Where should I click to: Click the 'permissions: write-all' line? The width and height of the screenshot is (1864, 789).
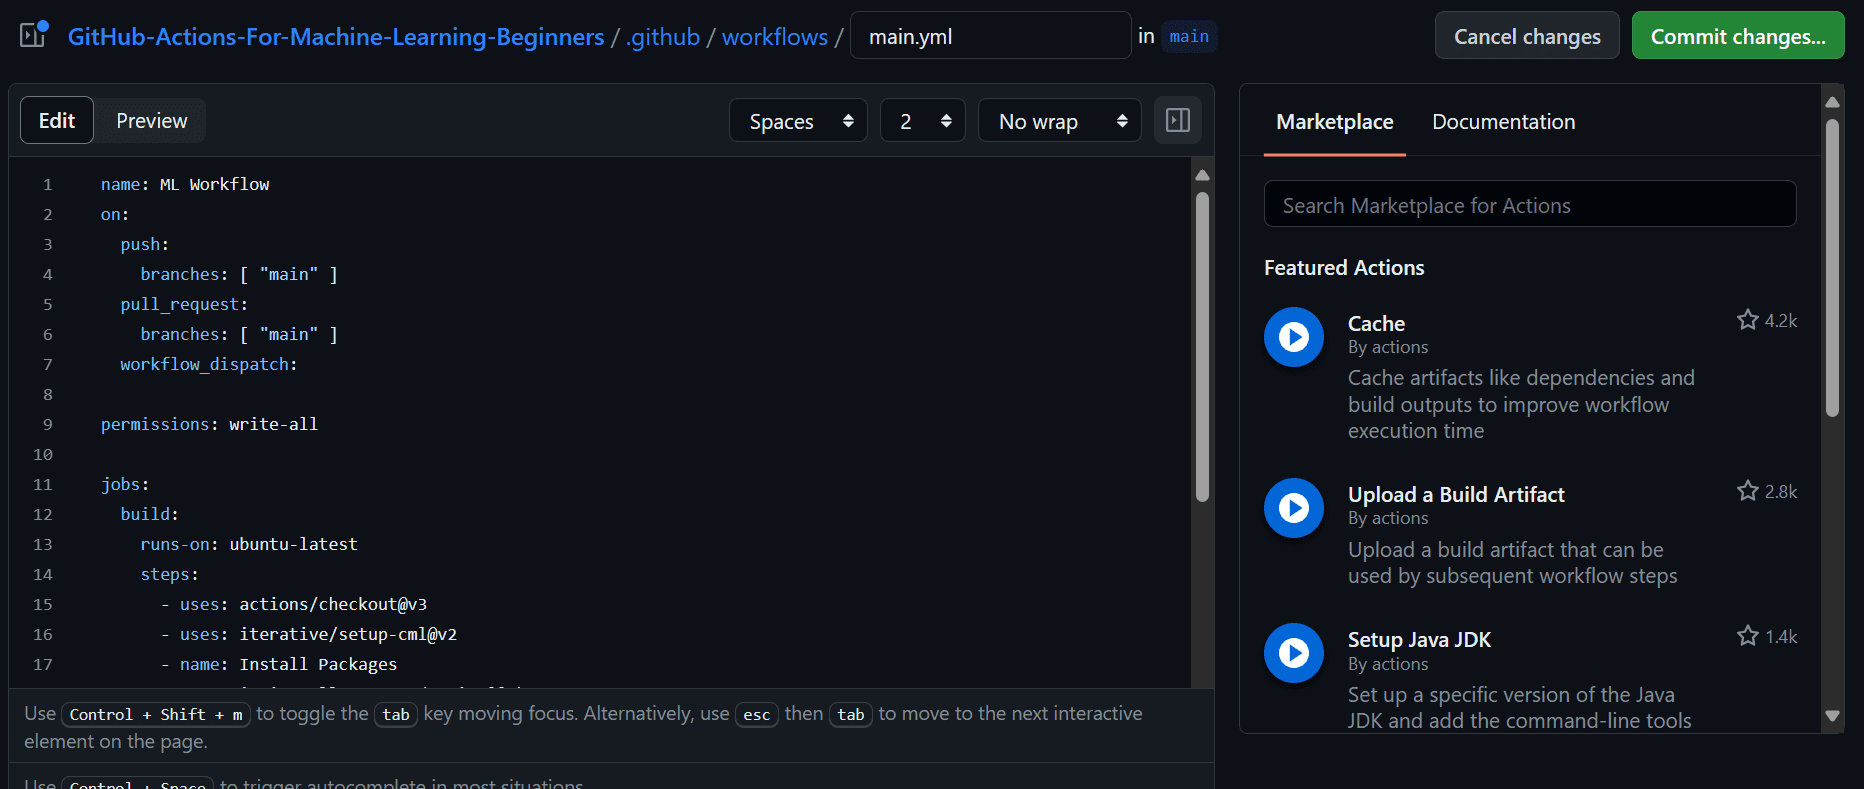(209, 424)
